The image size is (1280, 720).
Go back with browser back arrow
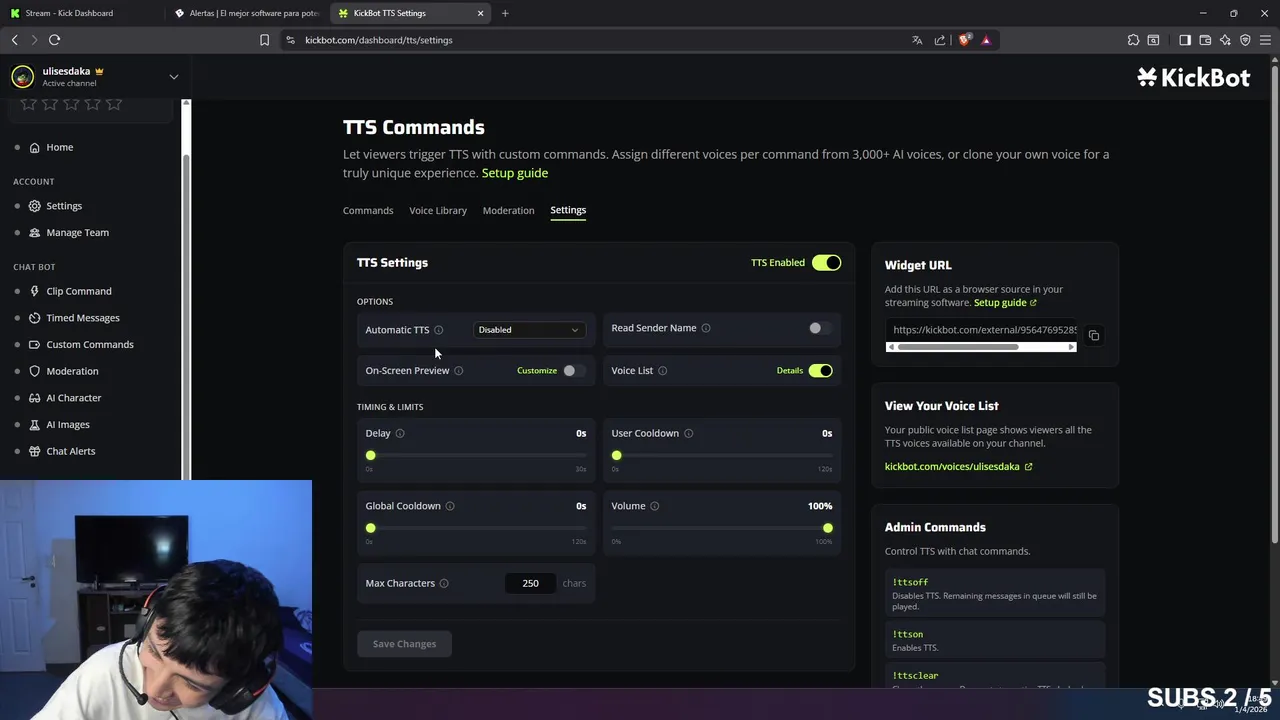point(15,40)
